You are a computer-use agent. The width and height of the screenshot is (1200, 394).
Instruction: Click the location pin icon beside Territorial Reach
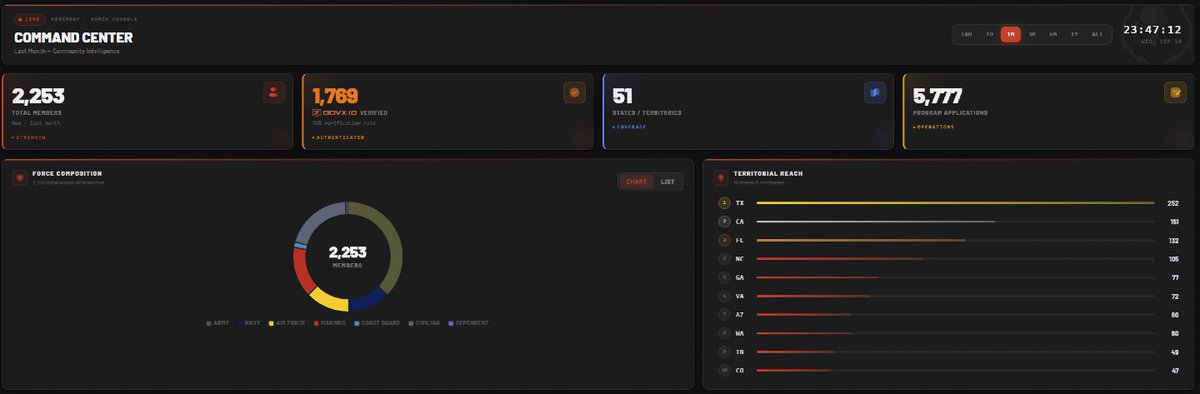tap(721, 177)
